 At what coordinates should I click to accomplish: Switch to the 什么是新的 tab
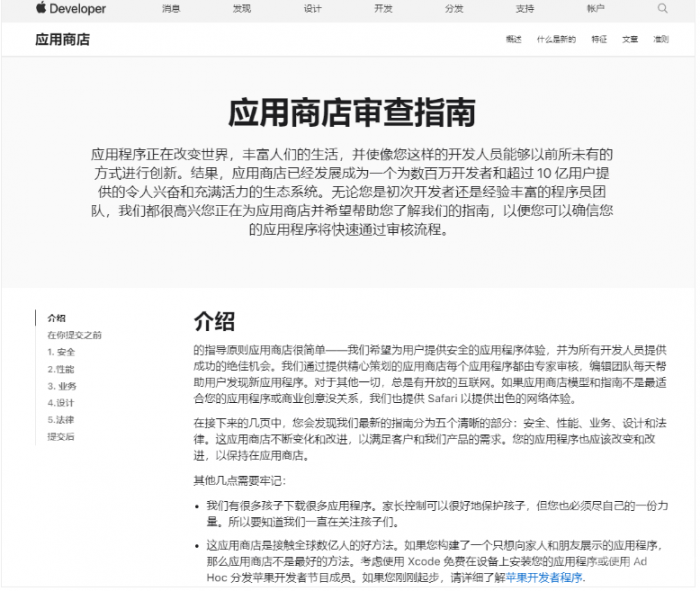click(x=556, y=39)
